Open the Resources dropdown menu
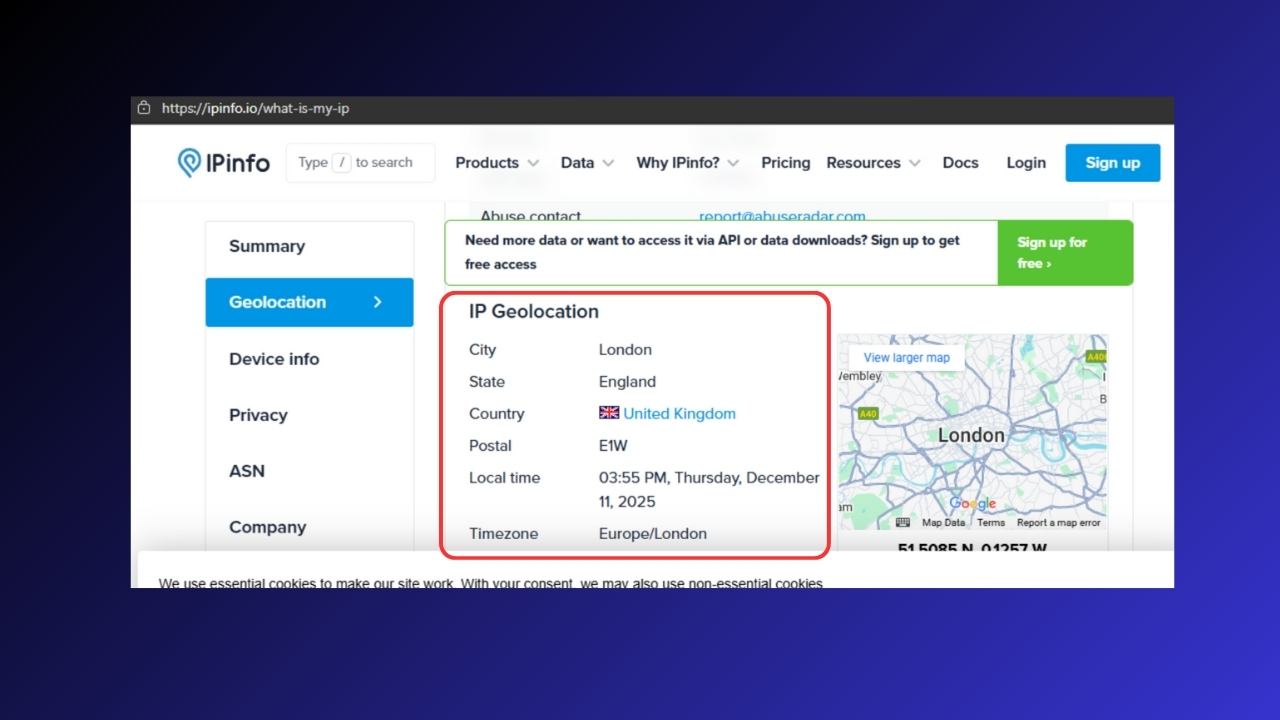The height and width of the screenshot is (720, 1280). pos(873,163)
